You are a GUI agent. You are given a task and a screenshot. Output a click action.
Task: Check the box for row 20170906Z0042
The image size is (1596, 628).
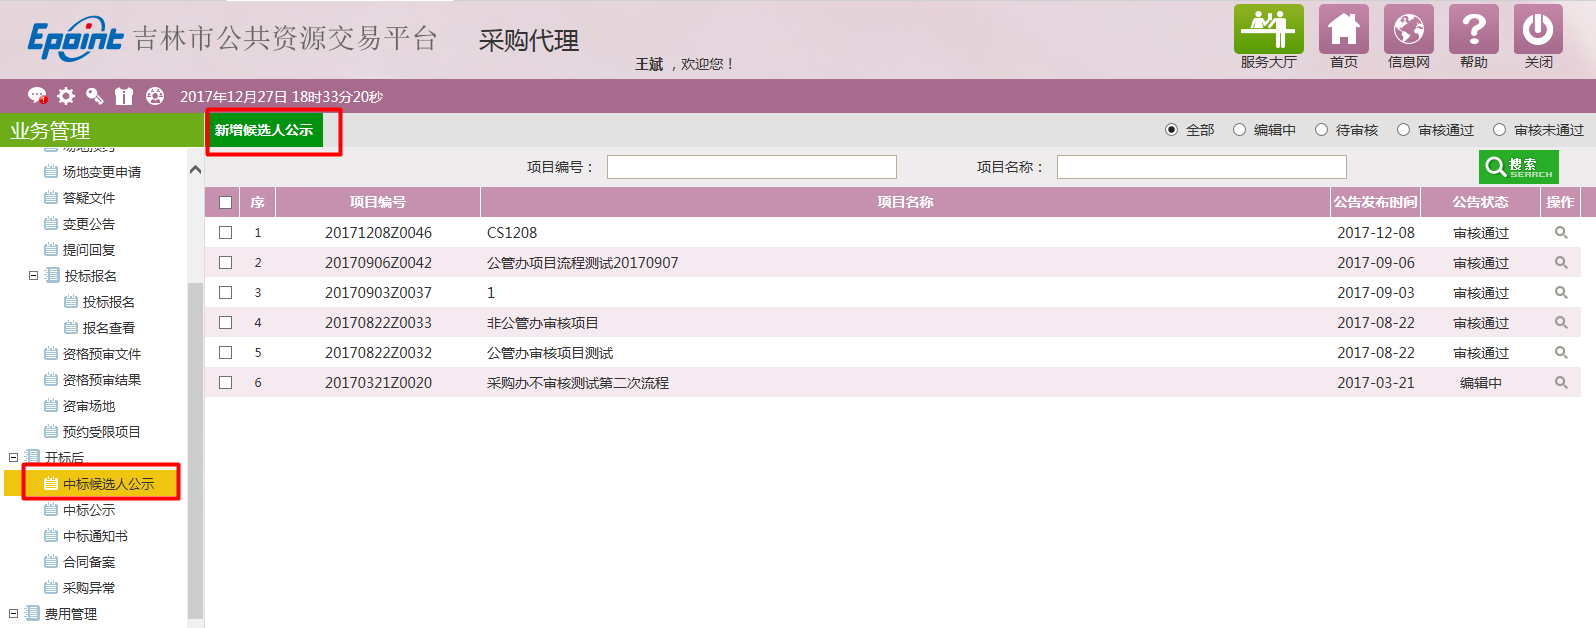pyautogui.click(x=226, y=263)
